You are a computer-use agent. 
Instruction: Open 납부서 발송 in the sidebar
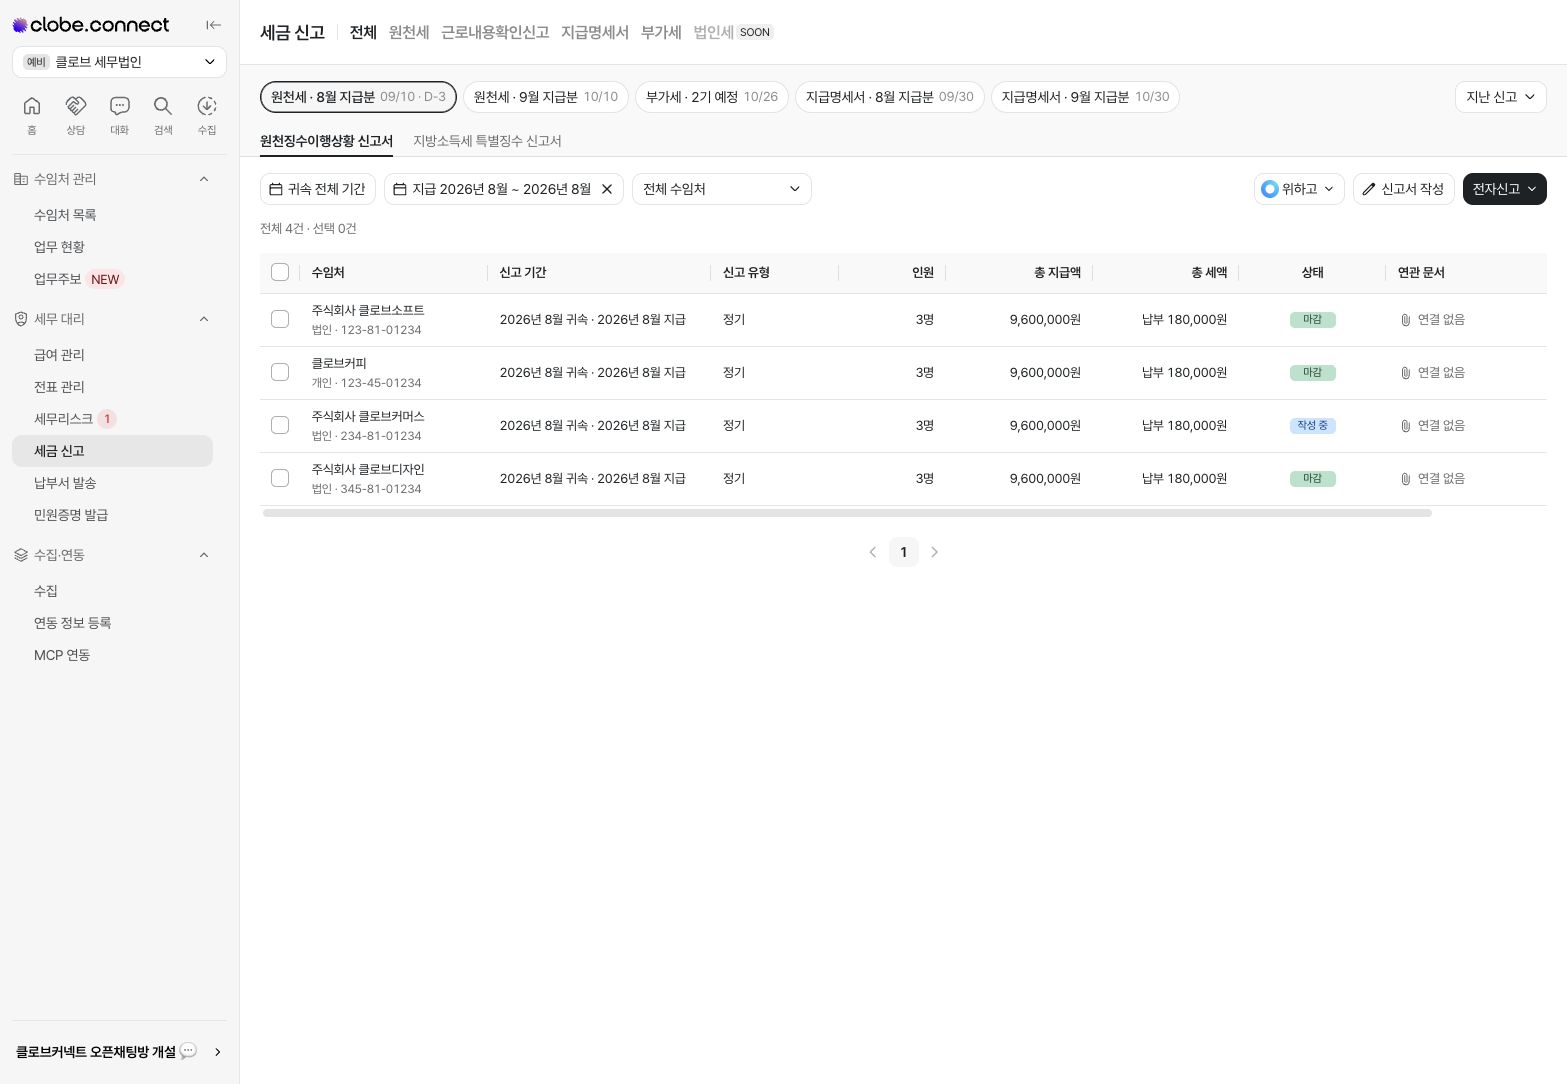(x=65, y=483)
